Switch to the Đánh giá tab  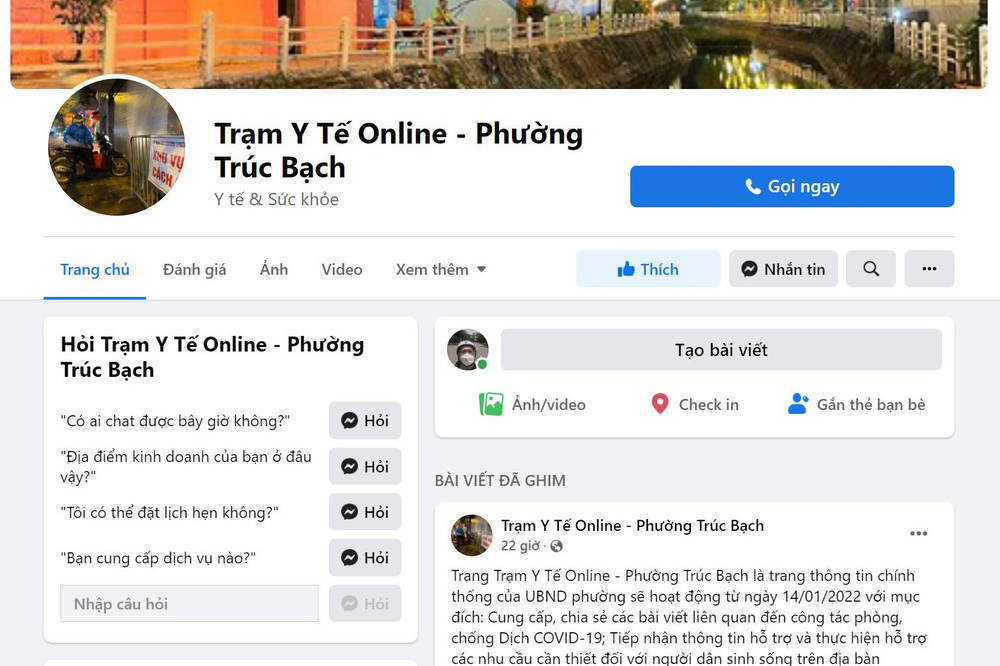click(195, 269)
